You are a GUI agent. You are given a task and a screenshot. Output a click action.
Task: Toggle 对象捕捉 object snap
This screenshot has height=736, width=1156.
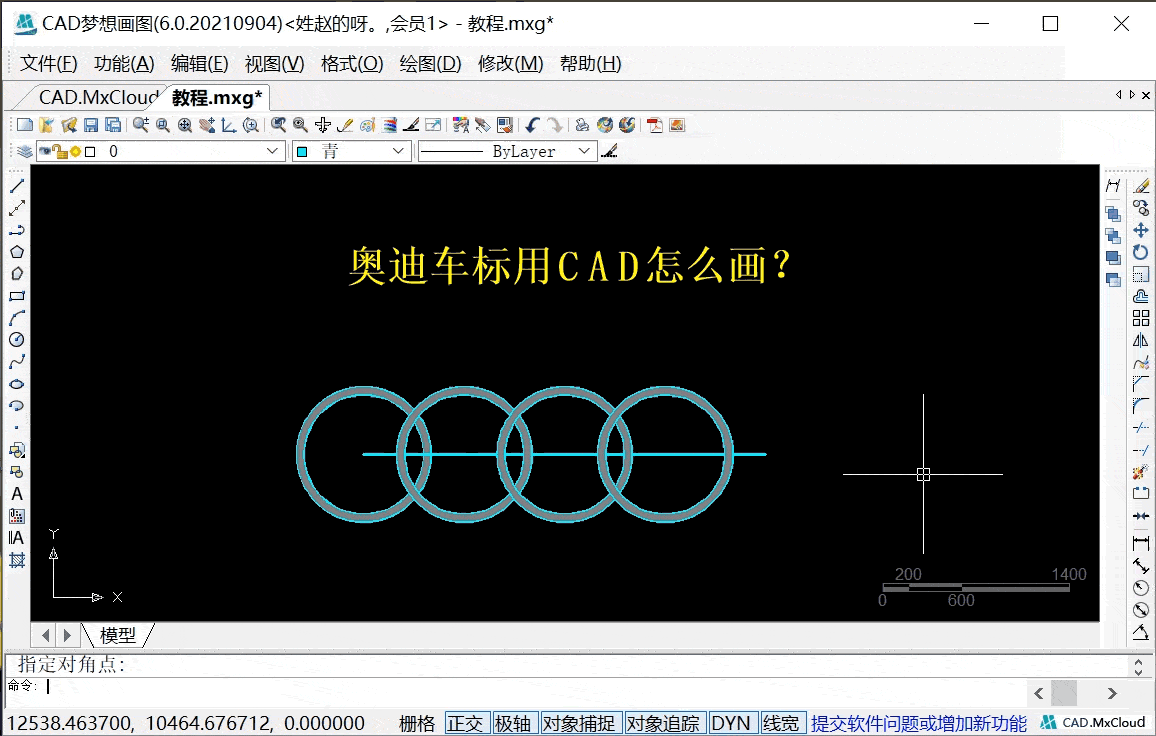579,723
